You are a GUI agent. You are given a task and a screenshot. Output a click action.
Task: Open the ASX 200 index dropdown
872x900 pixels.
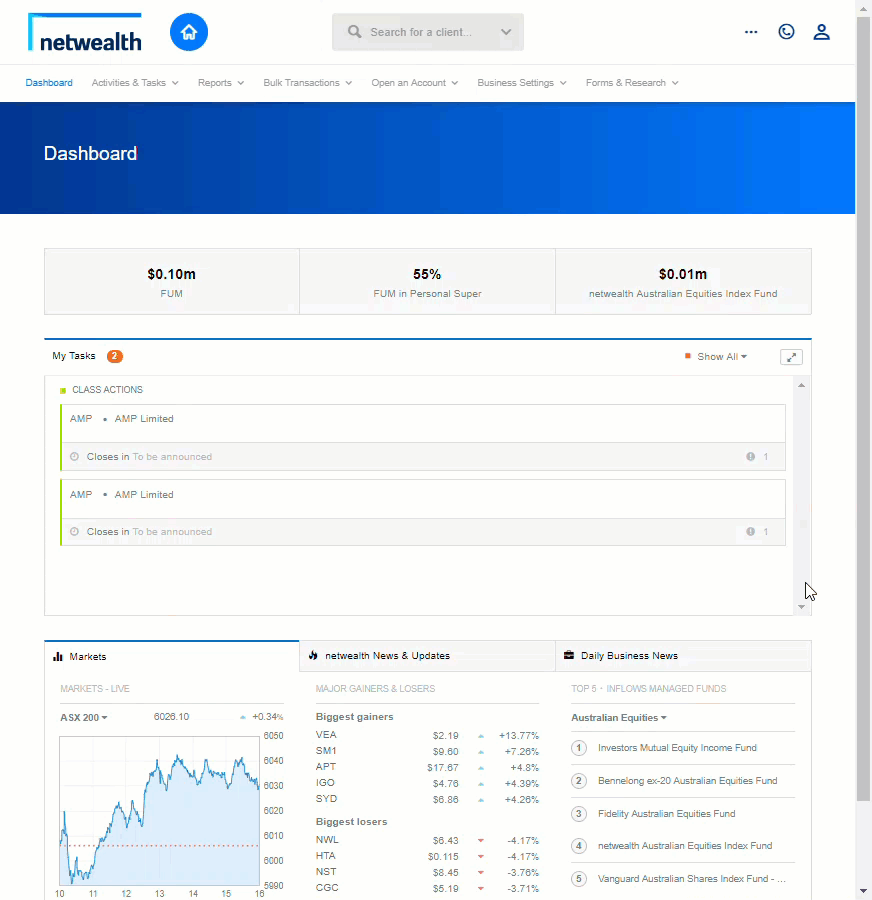pyautogui.click(x=84, y=717)
